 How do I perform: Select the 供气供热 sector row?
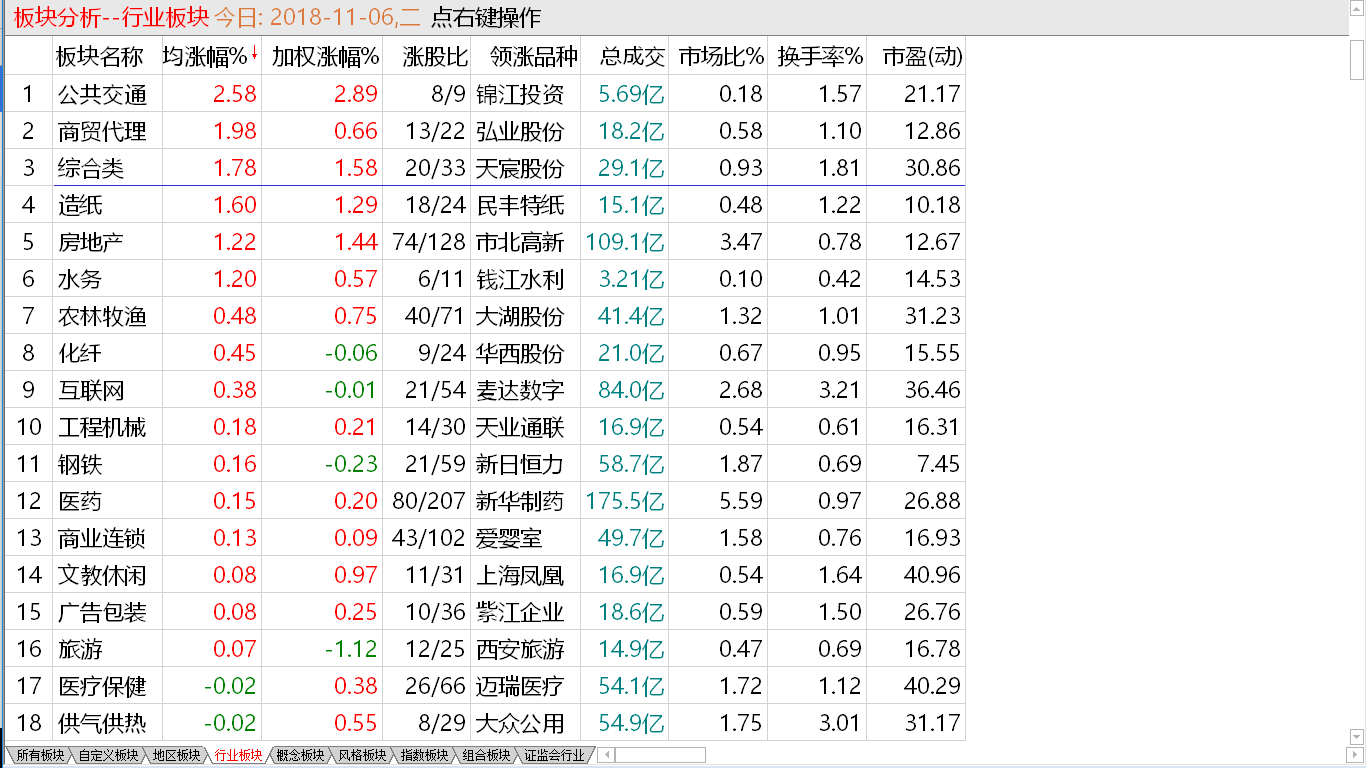point(486,723)
